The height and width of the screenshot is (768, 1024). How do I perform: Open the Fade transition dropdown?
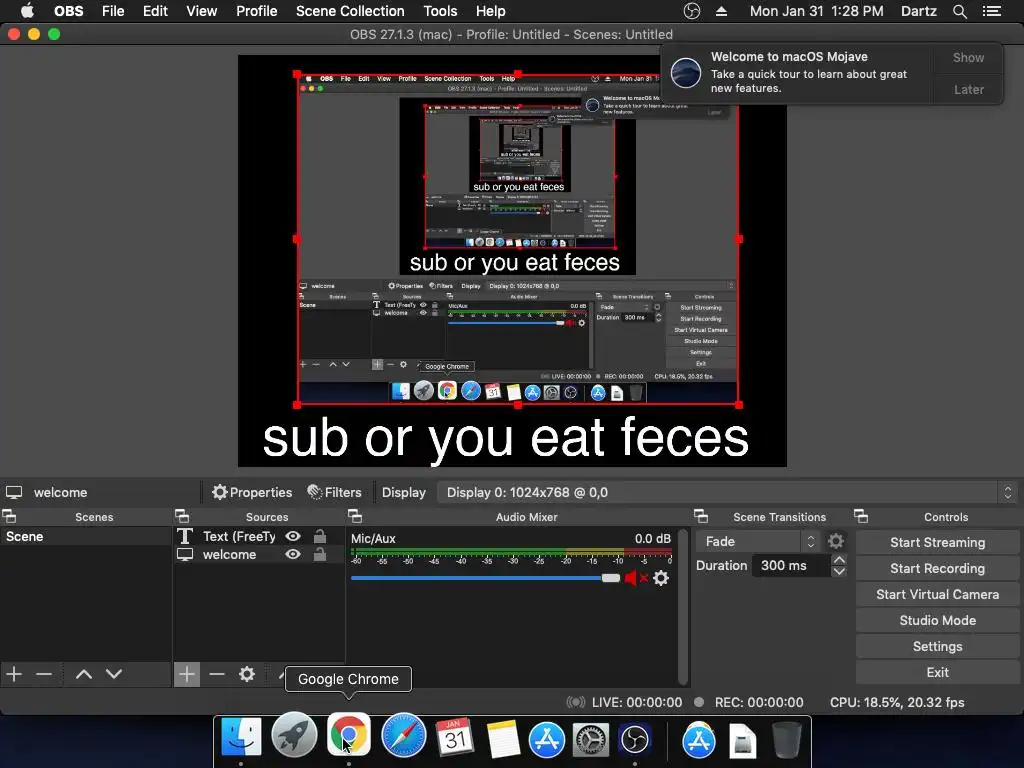[x=758, y=541]
